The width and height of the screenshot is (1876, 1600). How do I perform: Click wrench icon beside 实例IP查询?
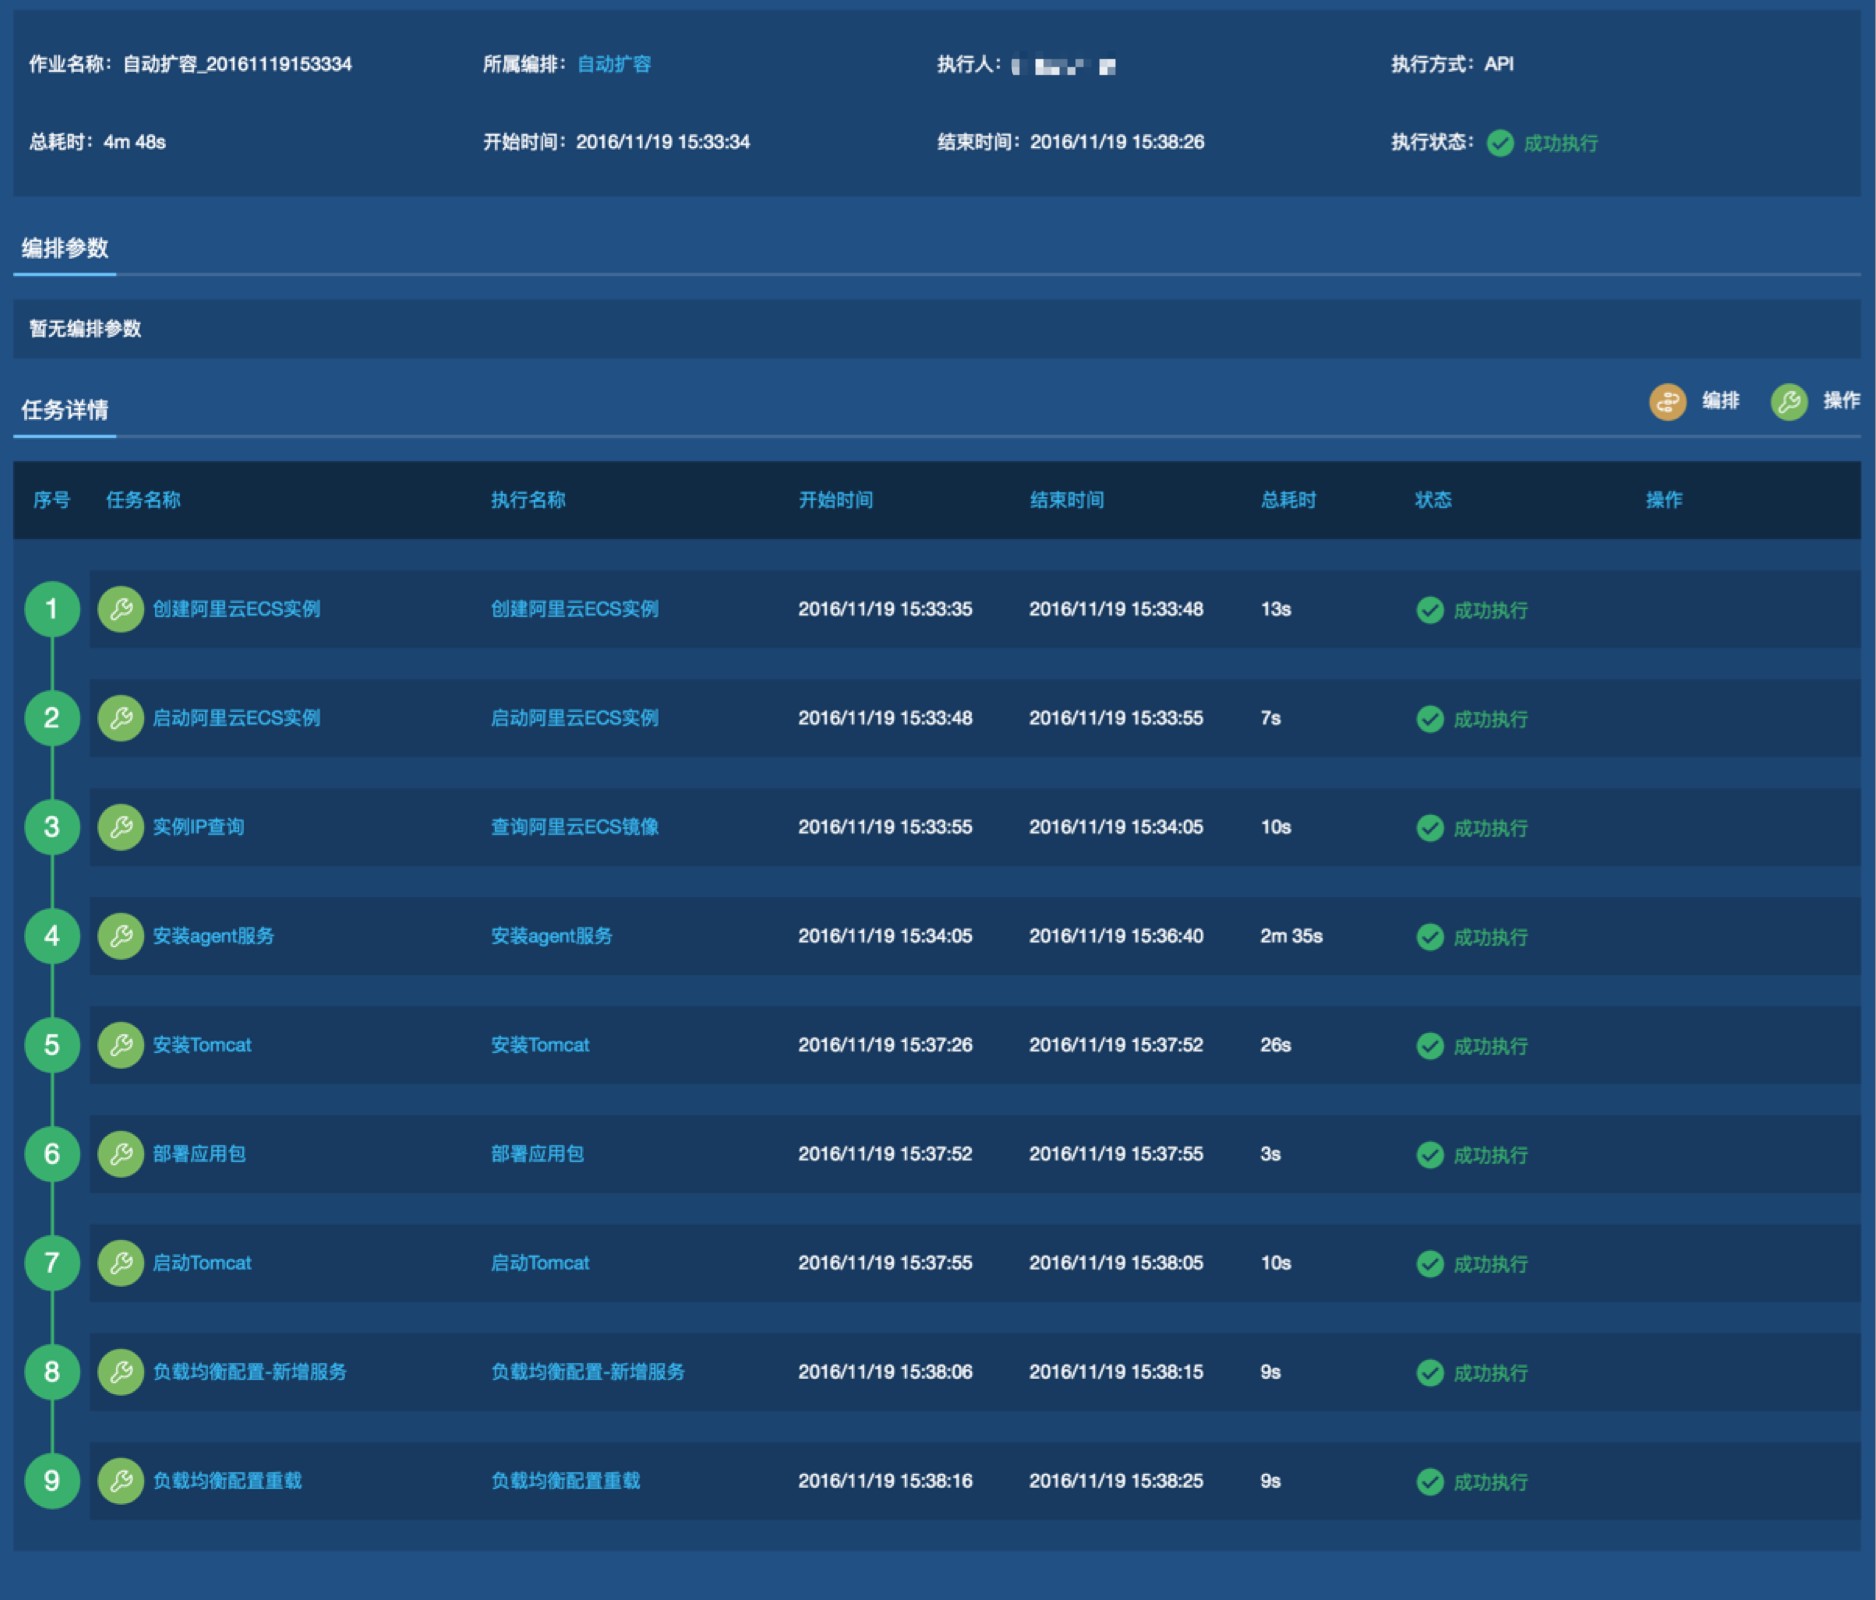pyautogui.click(x=121, y=827)
